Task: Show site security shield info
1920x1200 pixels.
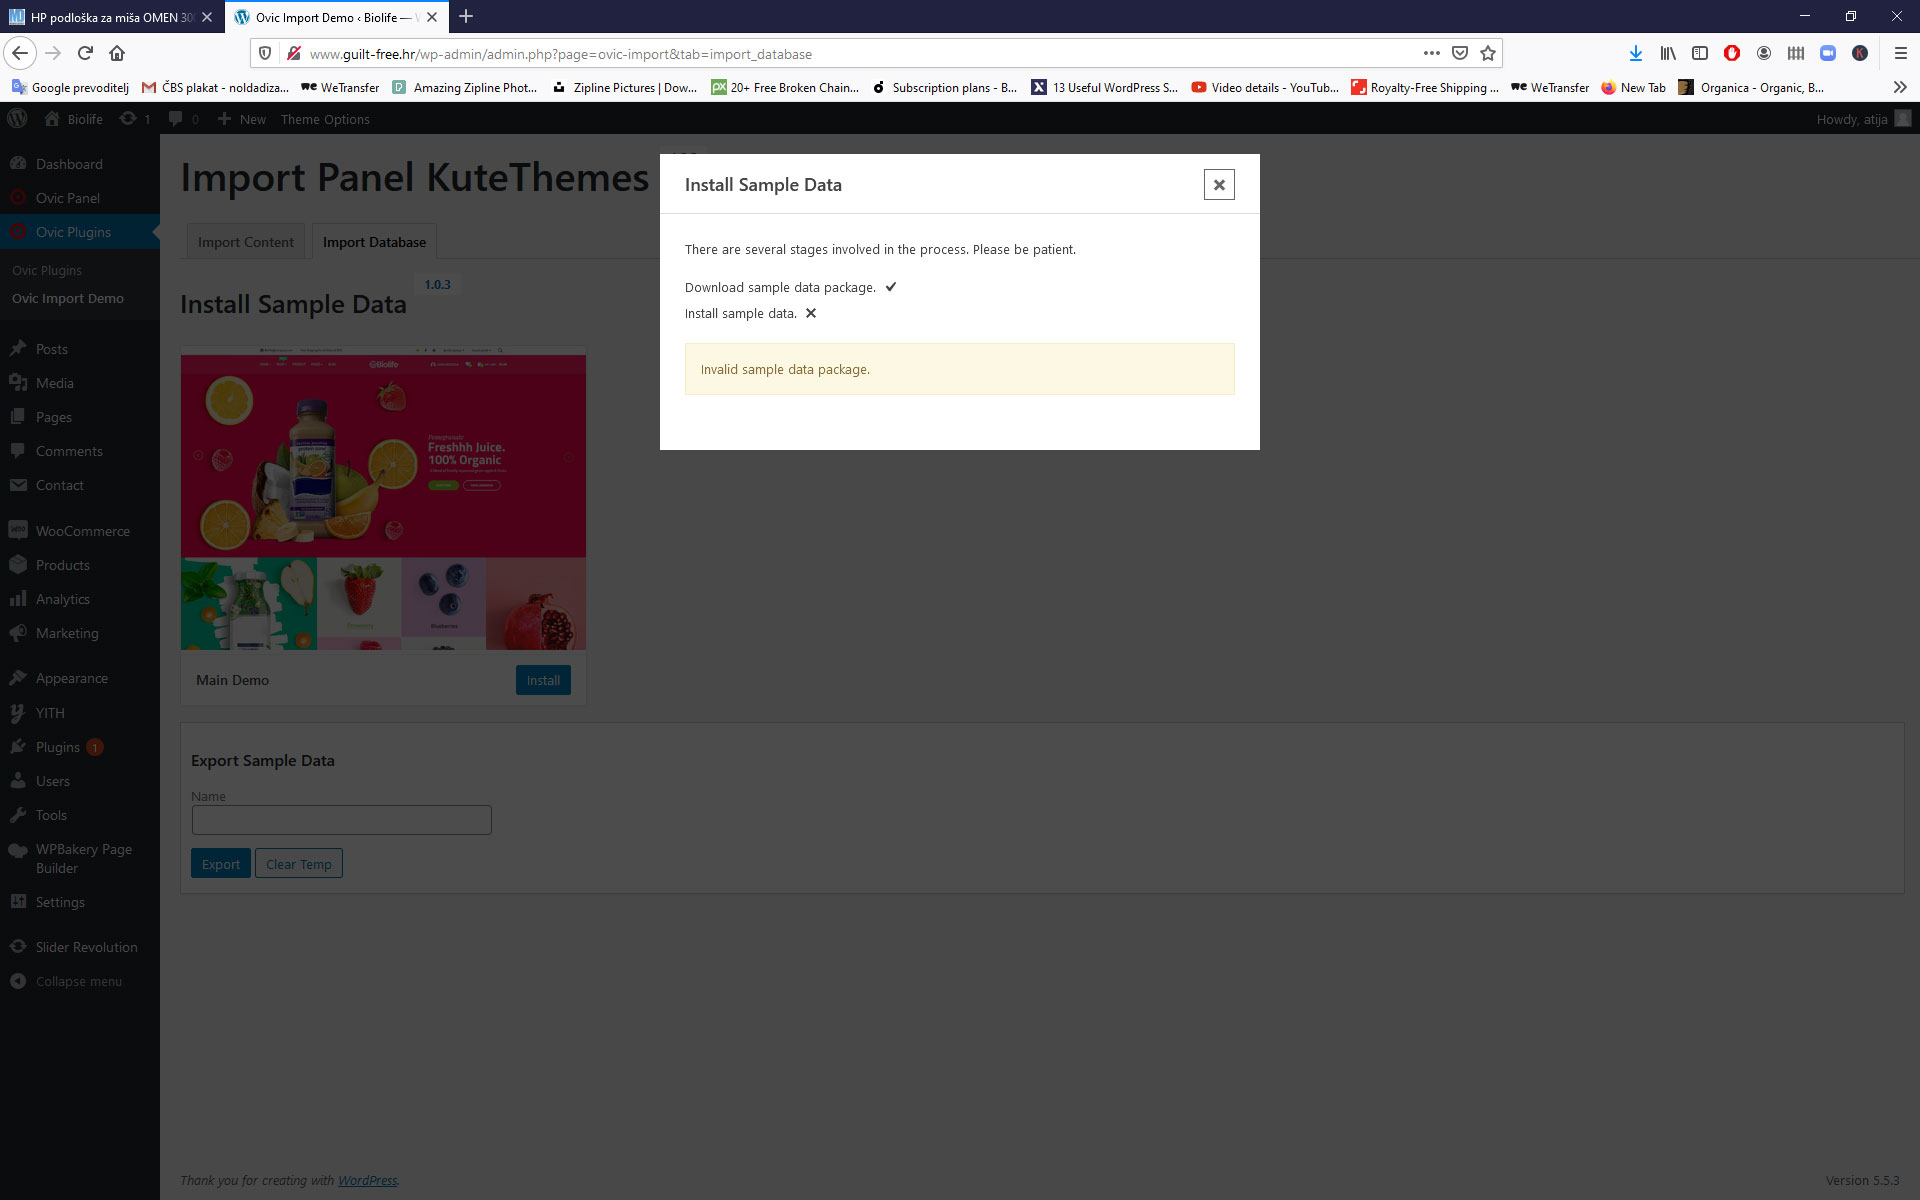Action: click(x=265, y=53)
